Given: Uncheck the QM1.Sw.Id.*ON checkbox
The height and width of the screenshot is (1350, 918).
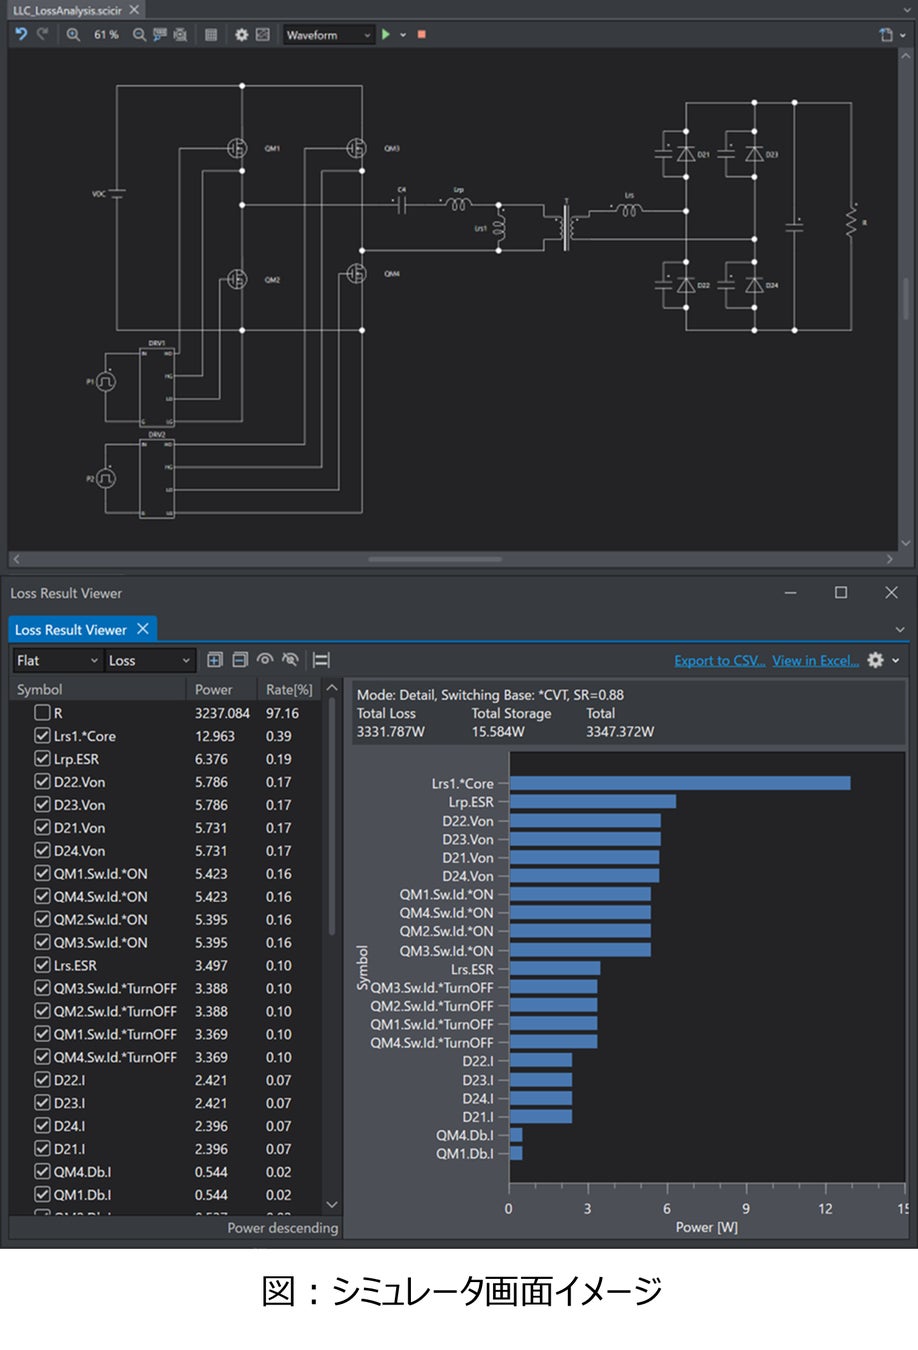Looking at the screenshot, I should tap(42, 874).
